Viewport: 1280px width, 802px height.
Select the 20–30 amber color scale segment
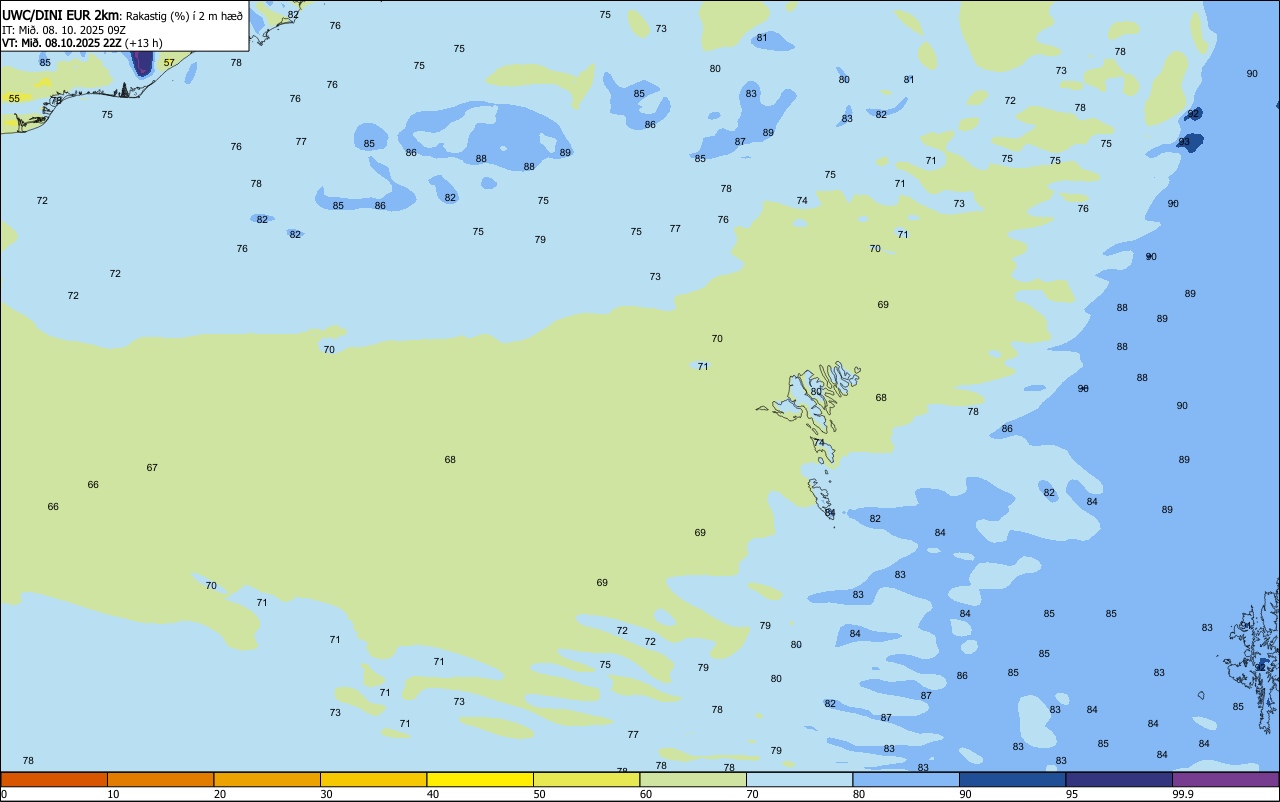coord(267,779)
